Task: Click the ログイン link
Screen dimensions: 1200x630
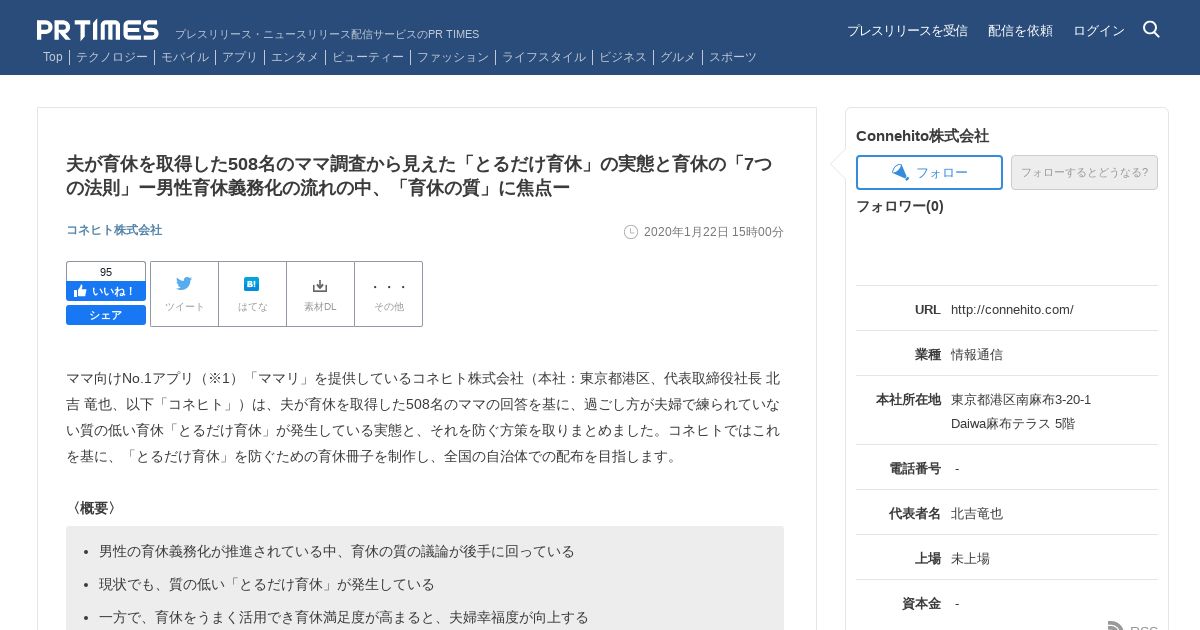Action: [1098, 31]
